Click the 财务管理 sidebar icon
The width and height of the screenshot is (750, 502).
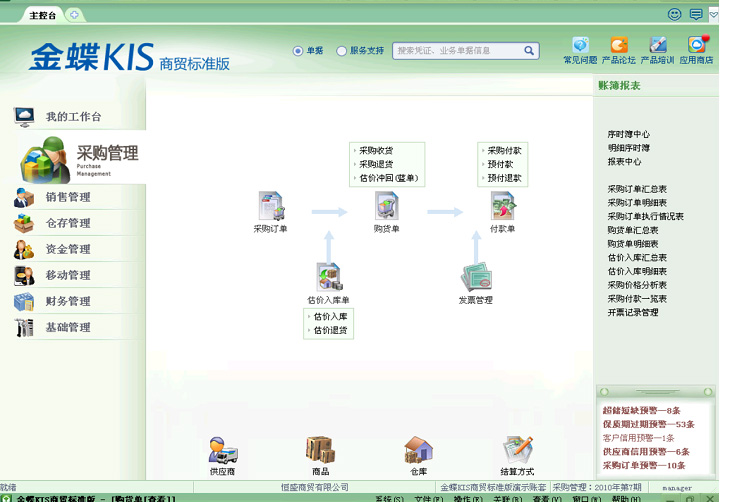click(x=24, y=301)
